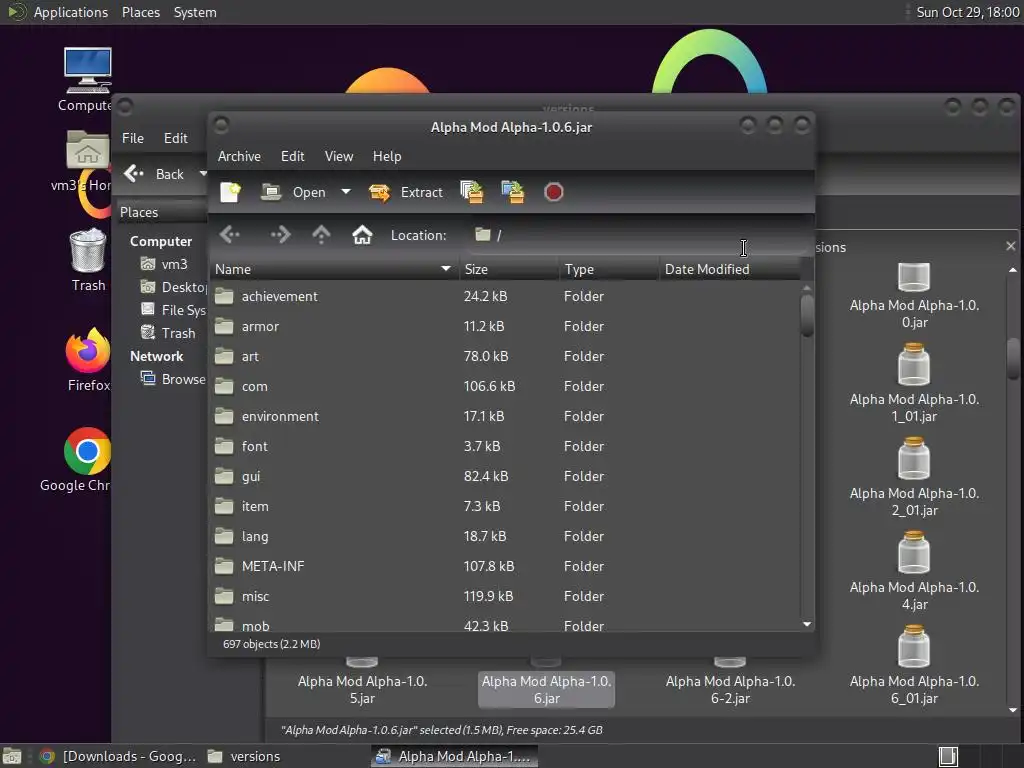Stop the current operation red icon
Screen dimensions: 1024x768
(553, 192)
